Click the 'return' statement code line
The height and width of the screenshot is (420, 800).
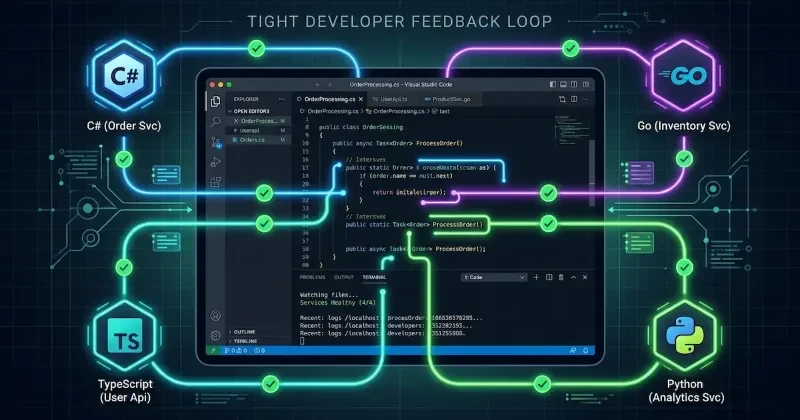click(409, 192)
